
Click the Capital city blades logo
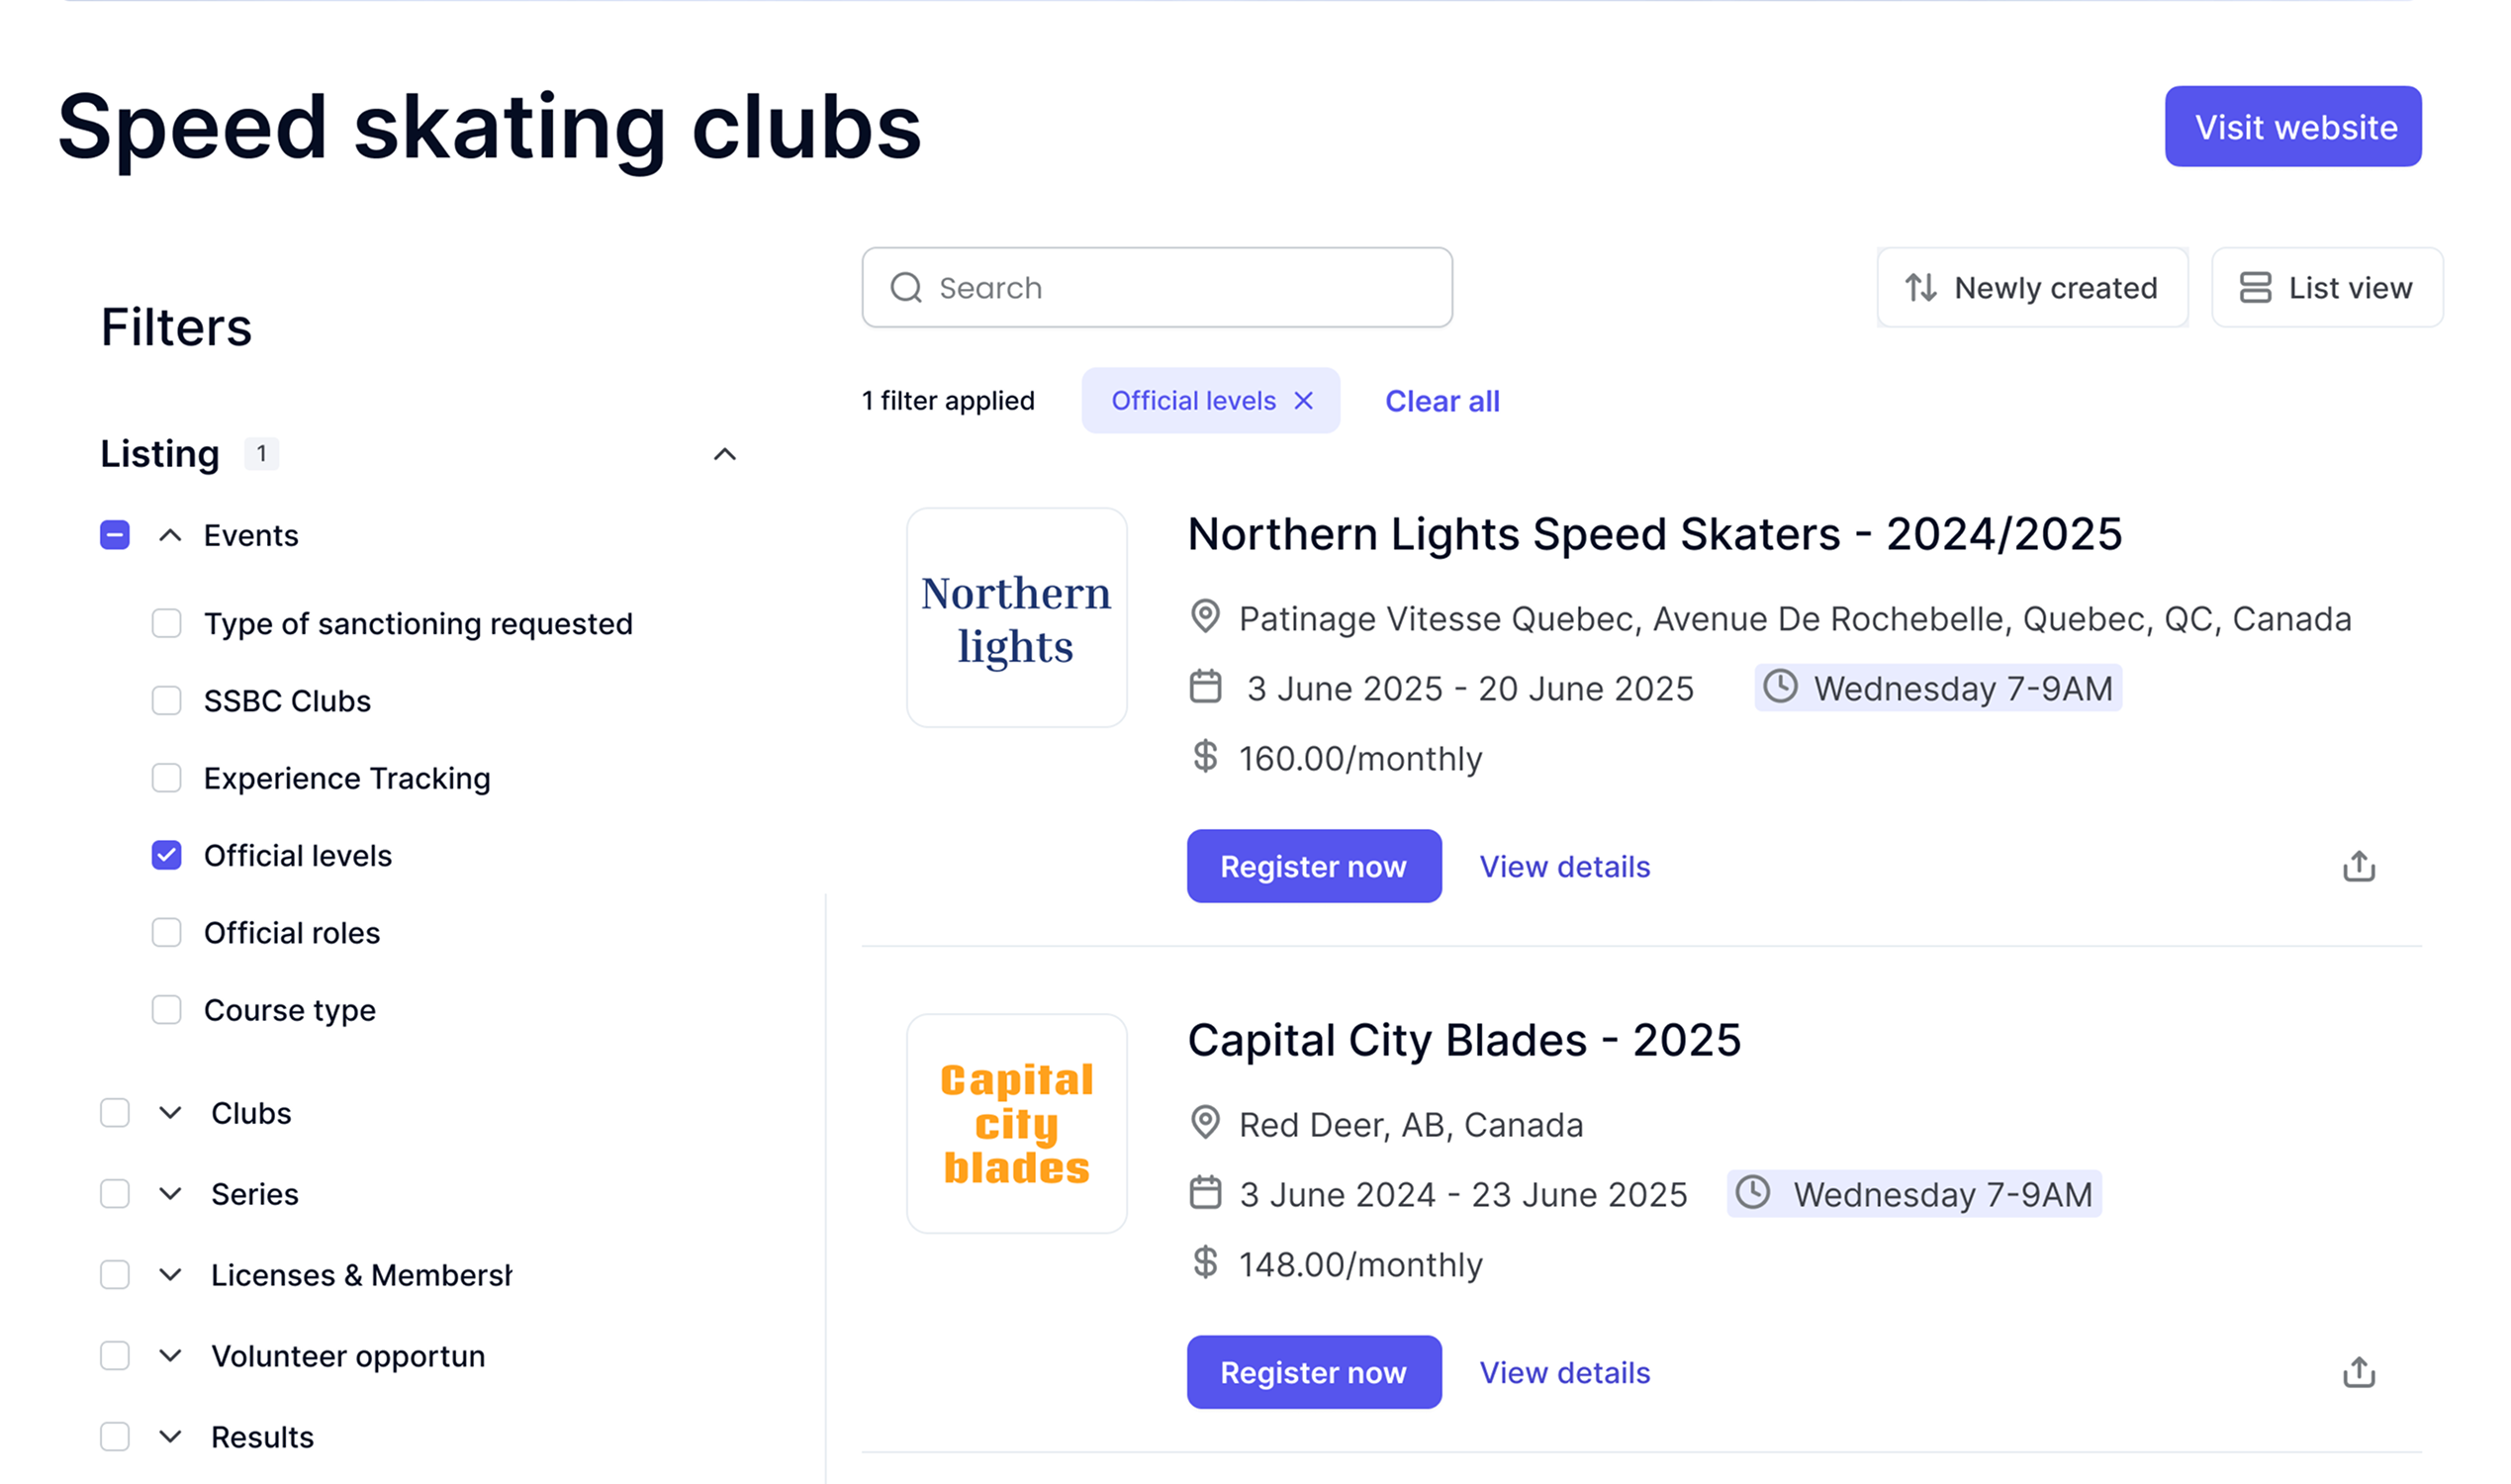coord(1016,1123)
